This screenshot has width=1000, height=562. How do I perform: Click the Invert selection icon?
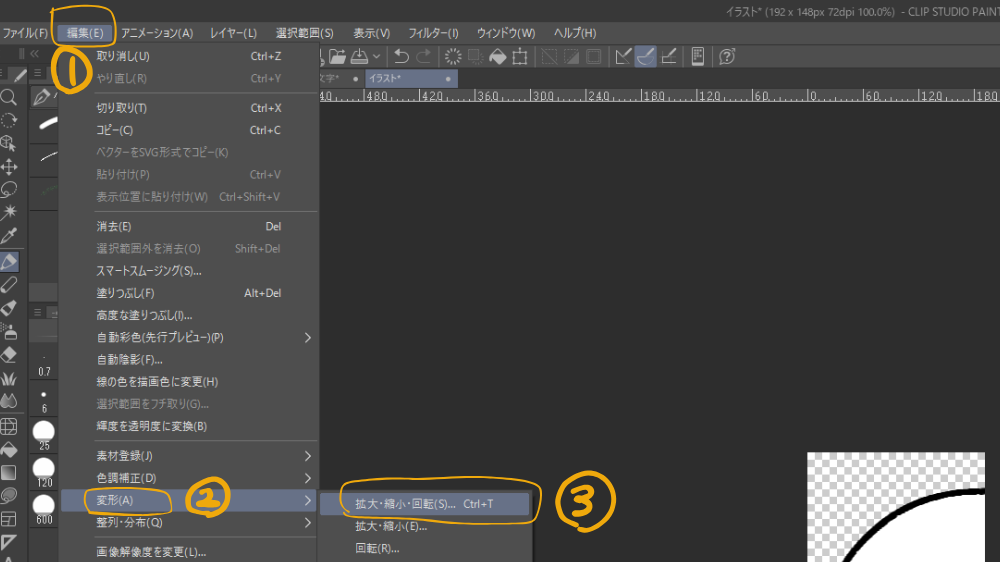pyautogui.click(x=571, y=57)
